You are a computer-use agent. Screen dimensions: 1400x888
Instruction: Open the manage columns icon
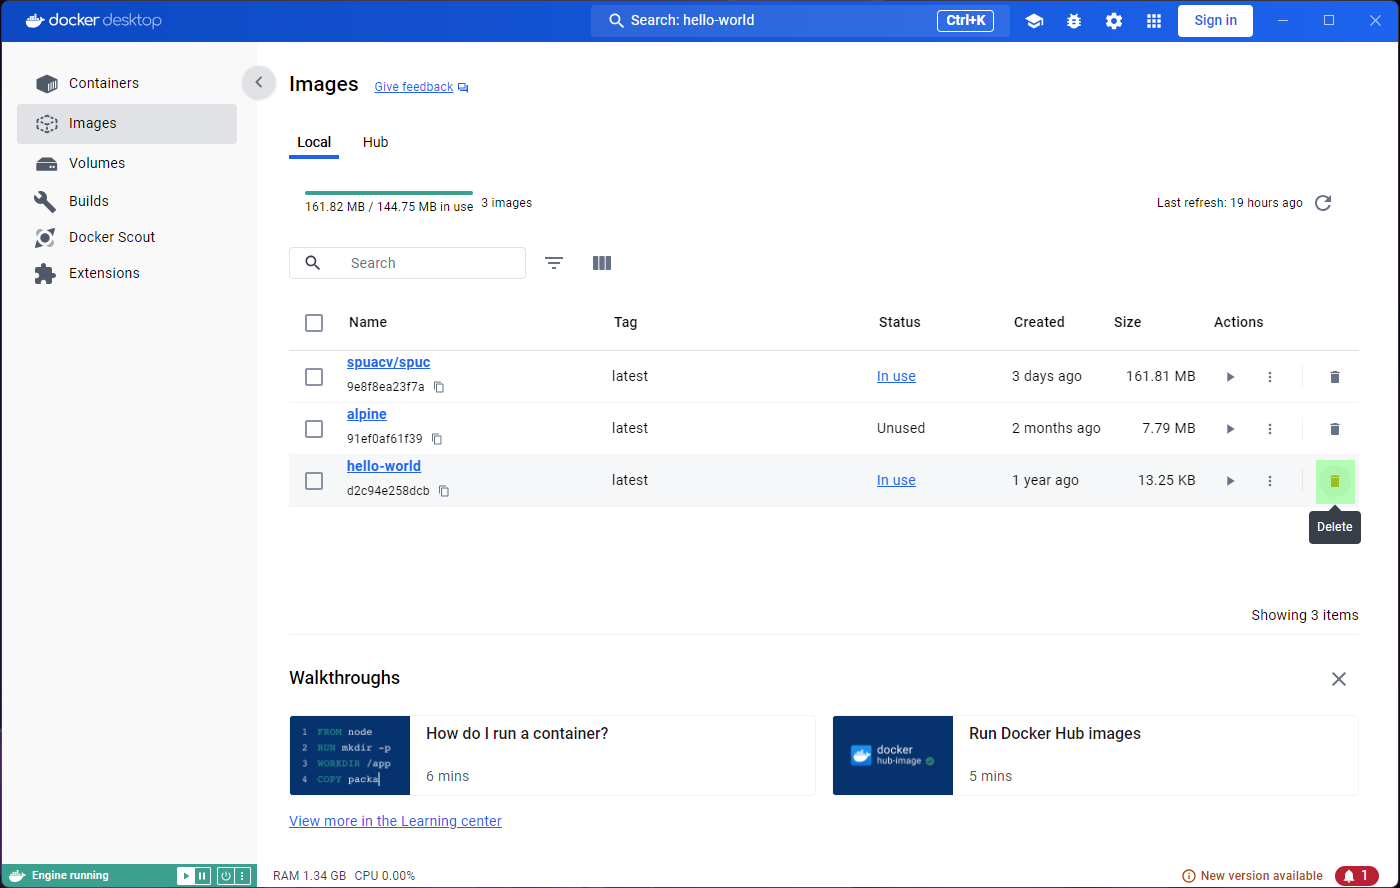point(602,263)
